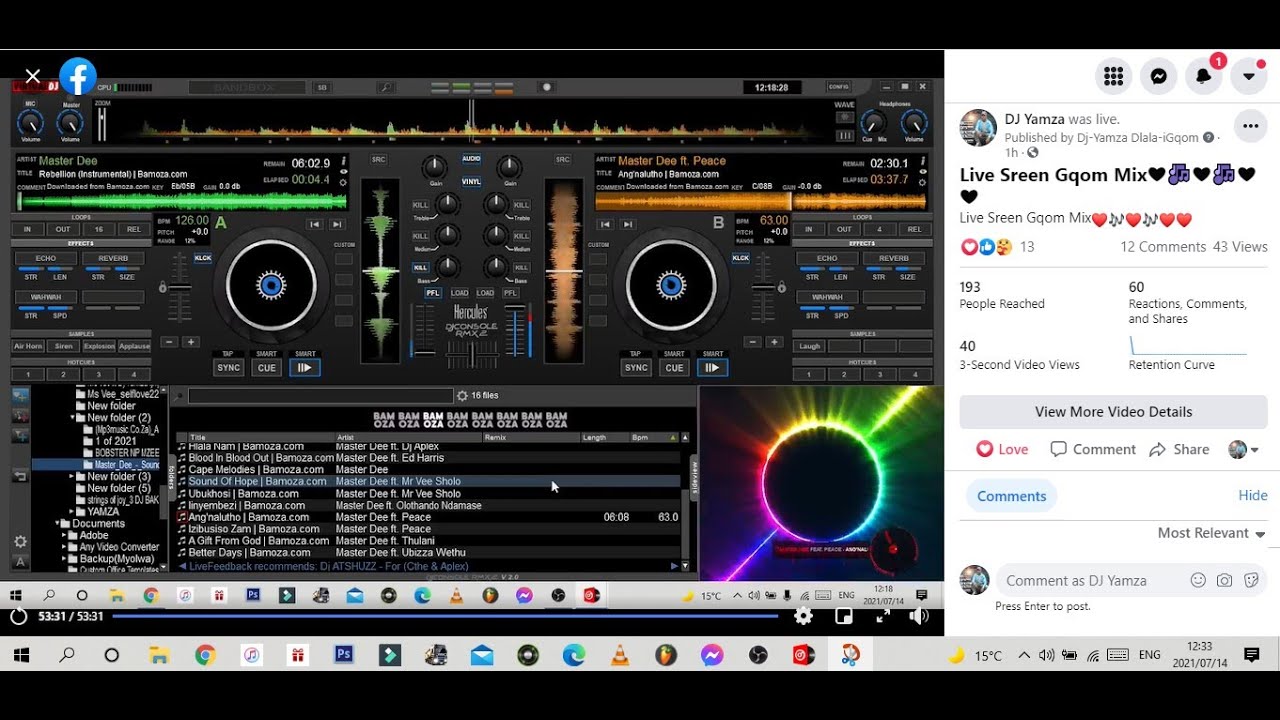Skip to previous track on deck A

[315, 224]
